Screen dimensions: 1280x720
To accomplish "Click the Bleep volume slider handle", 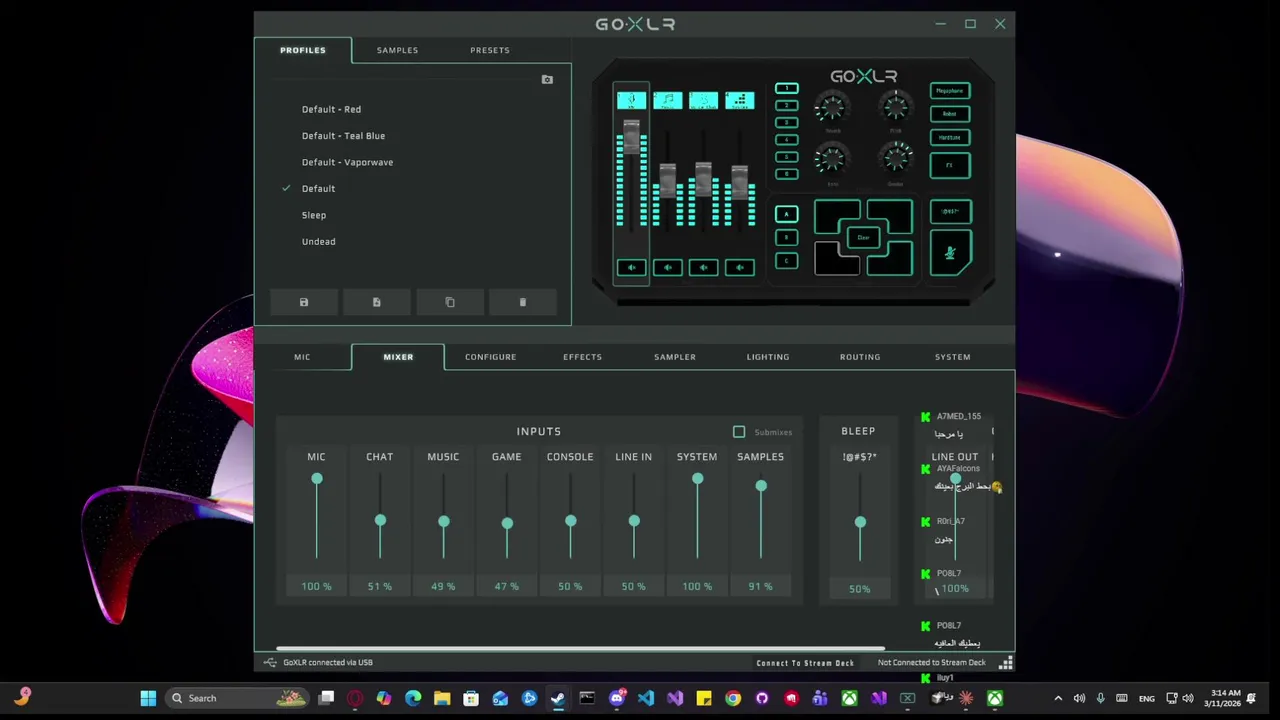I will coord(860,522).
